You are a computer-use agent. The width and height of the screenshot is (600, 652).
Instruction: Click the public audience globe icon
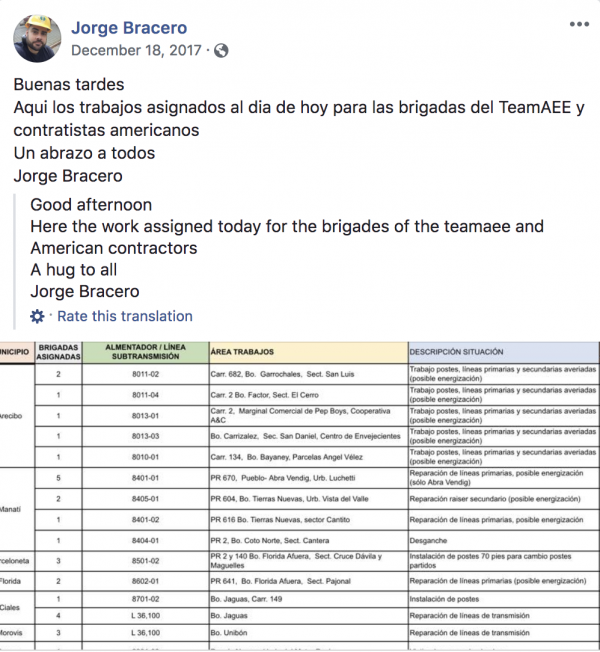(221, 50)
